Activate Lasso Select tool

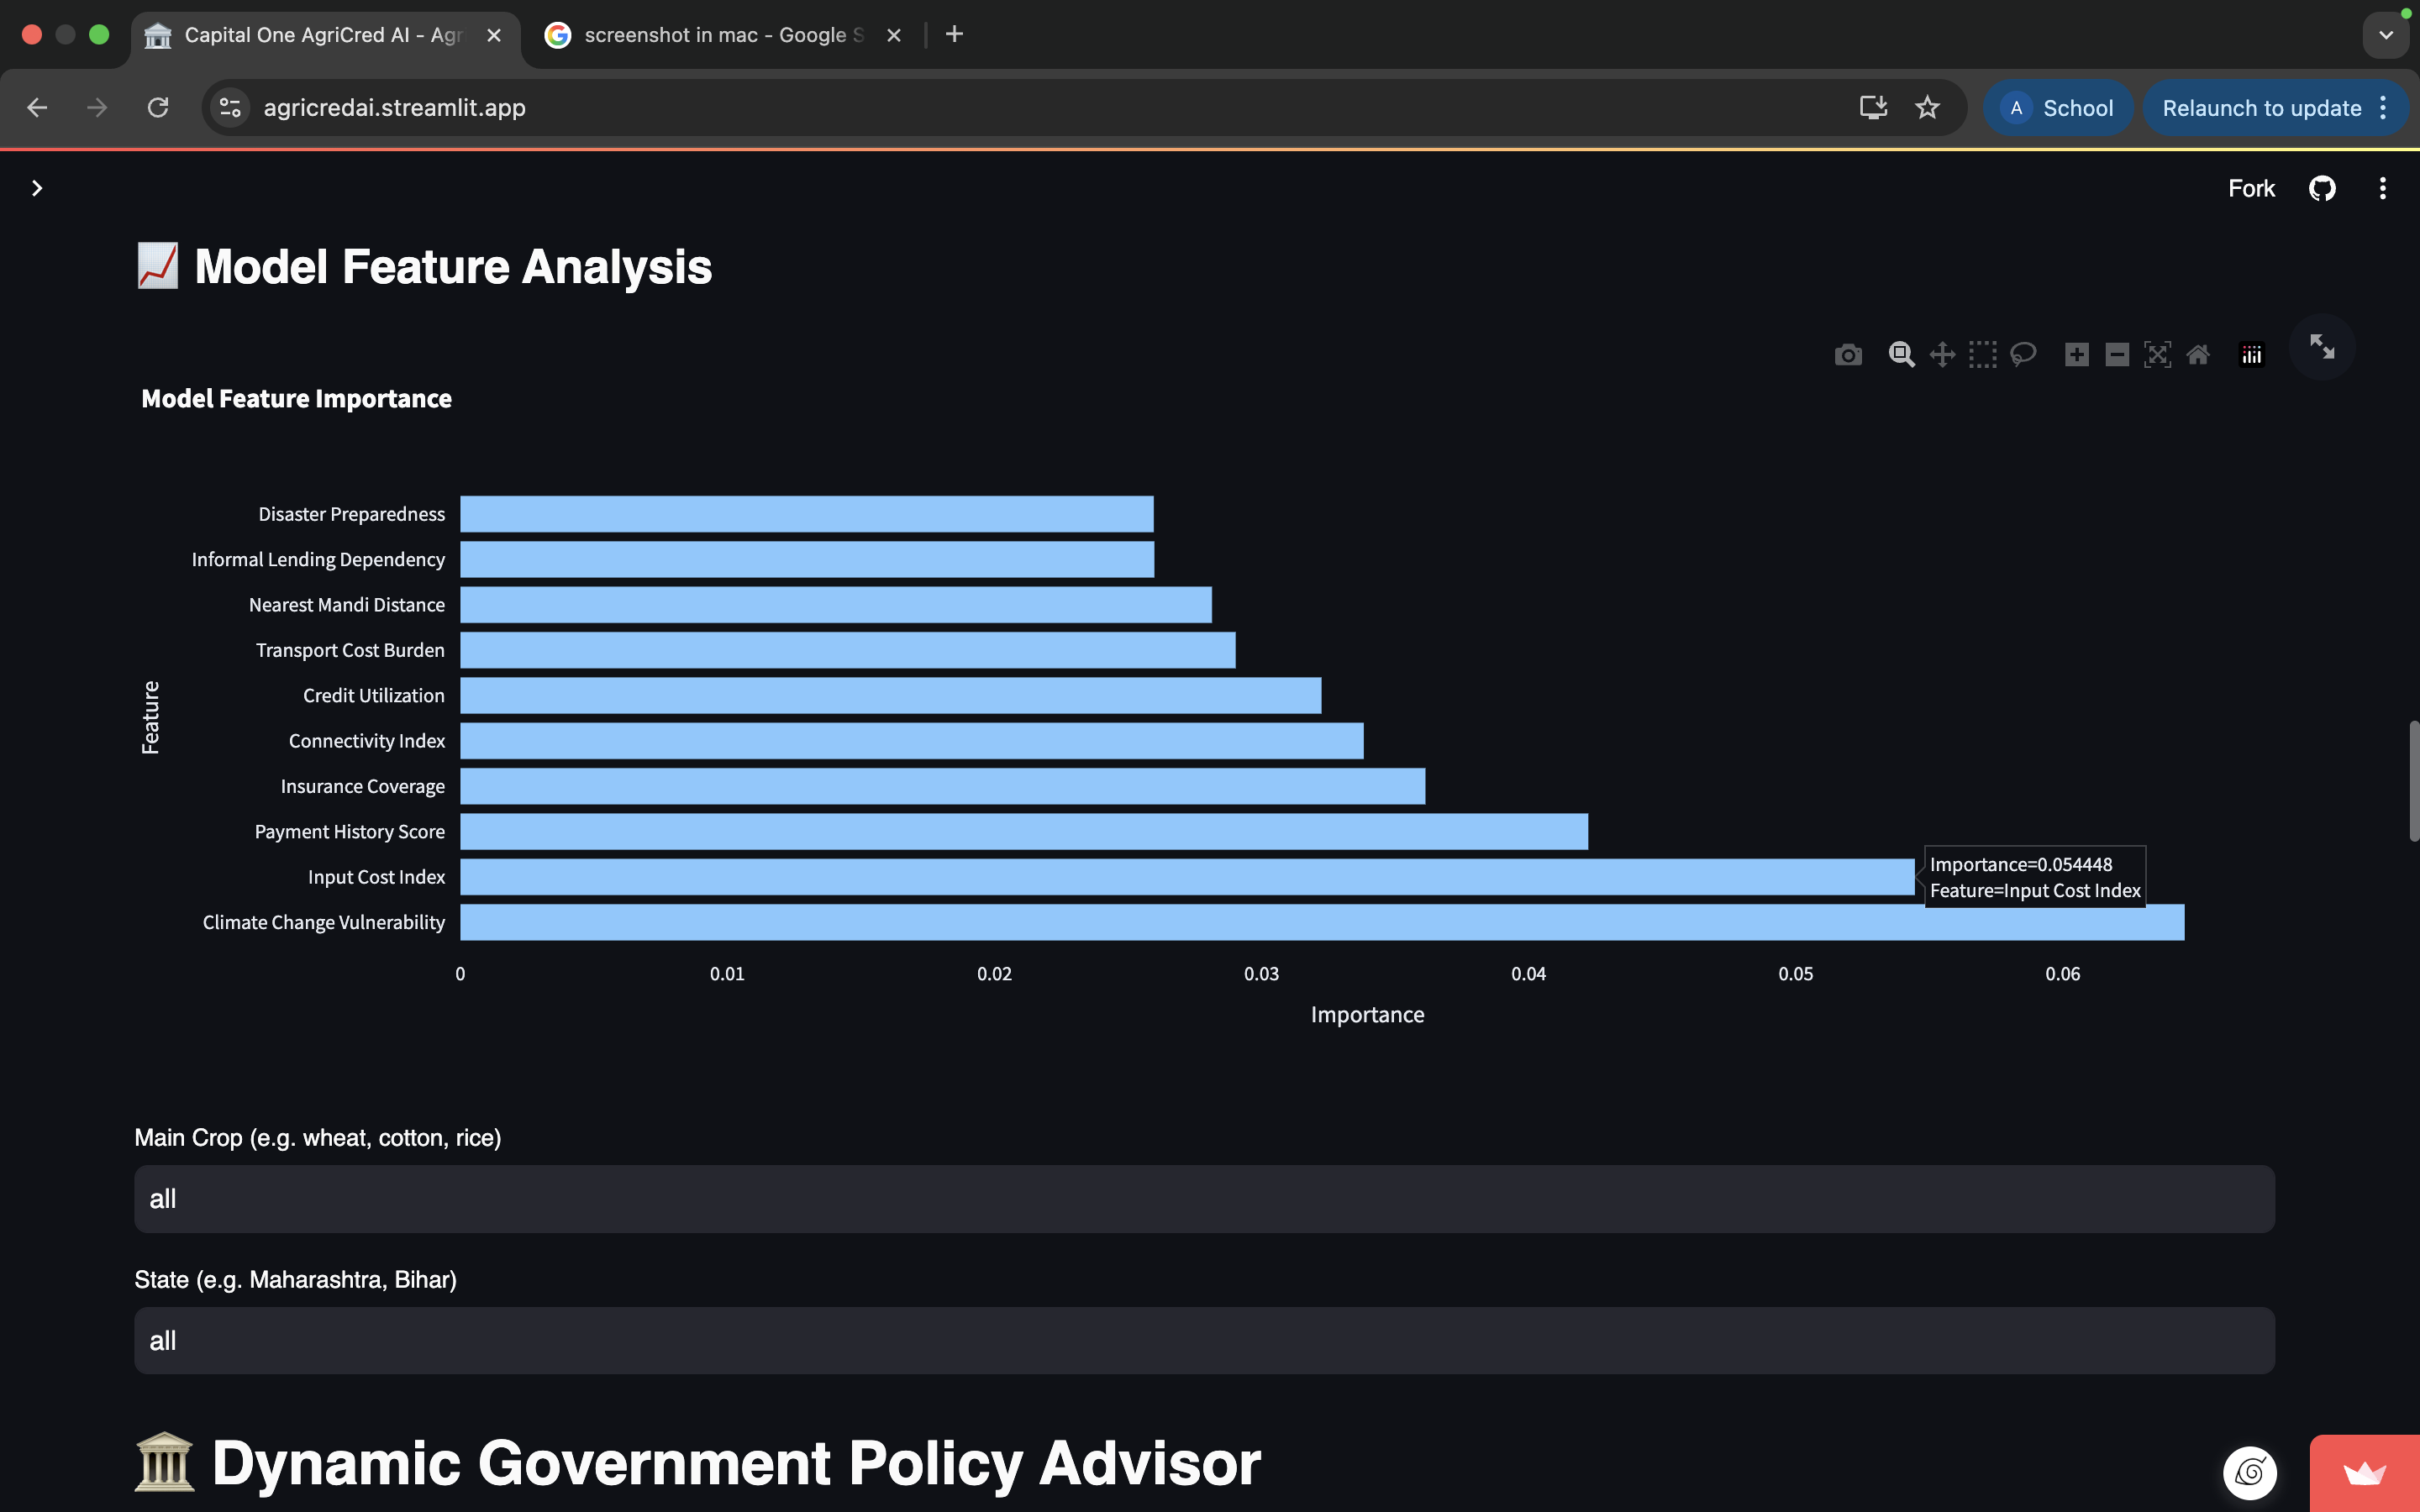pos(2023,355)
